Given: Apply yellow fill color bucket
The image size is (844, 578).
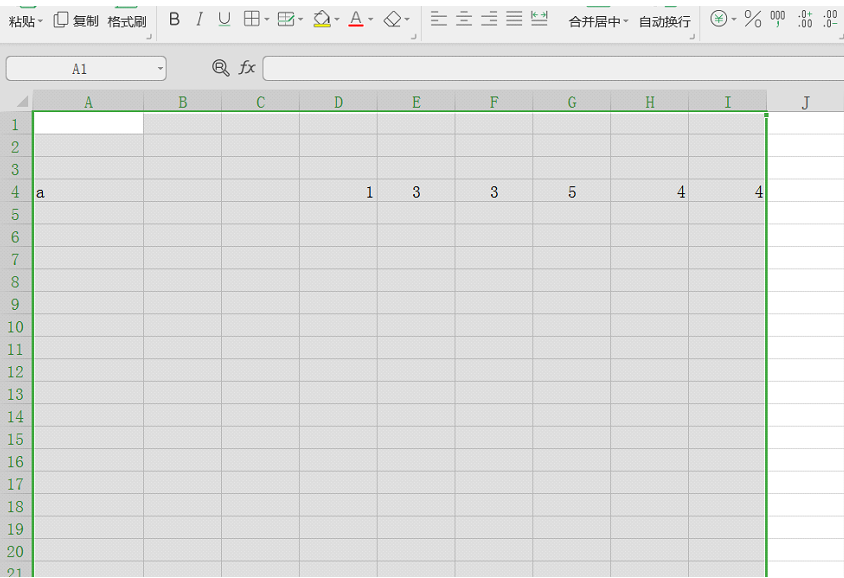Looking at the screenshot, I should [322, 19].
